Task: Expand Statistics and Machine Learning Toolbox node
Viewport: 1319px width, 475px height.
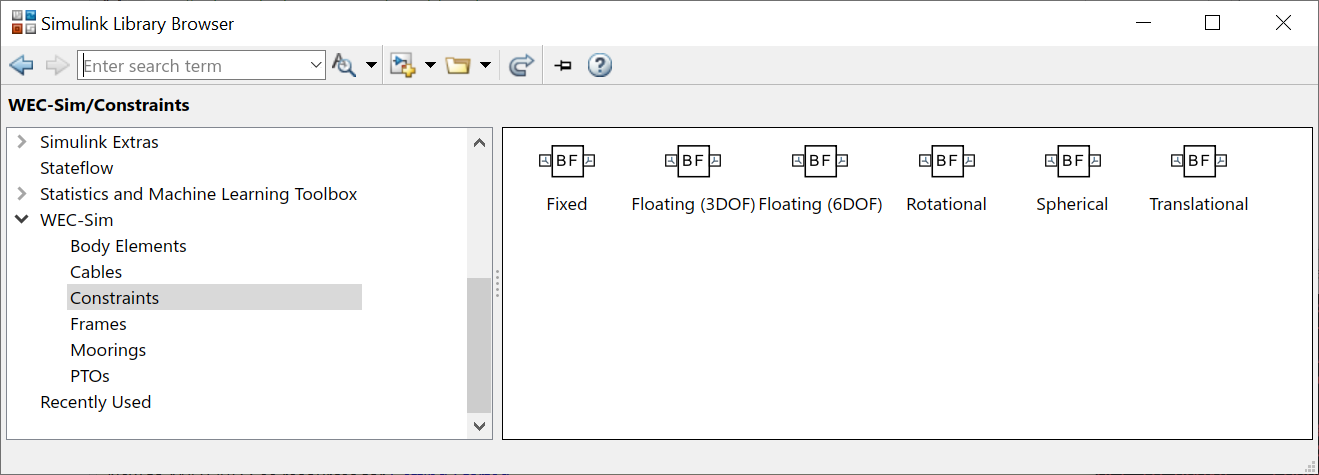Action: (22, 194)
